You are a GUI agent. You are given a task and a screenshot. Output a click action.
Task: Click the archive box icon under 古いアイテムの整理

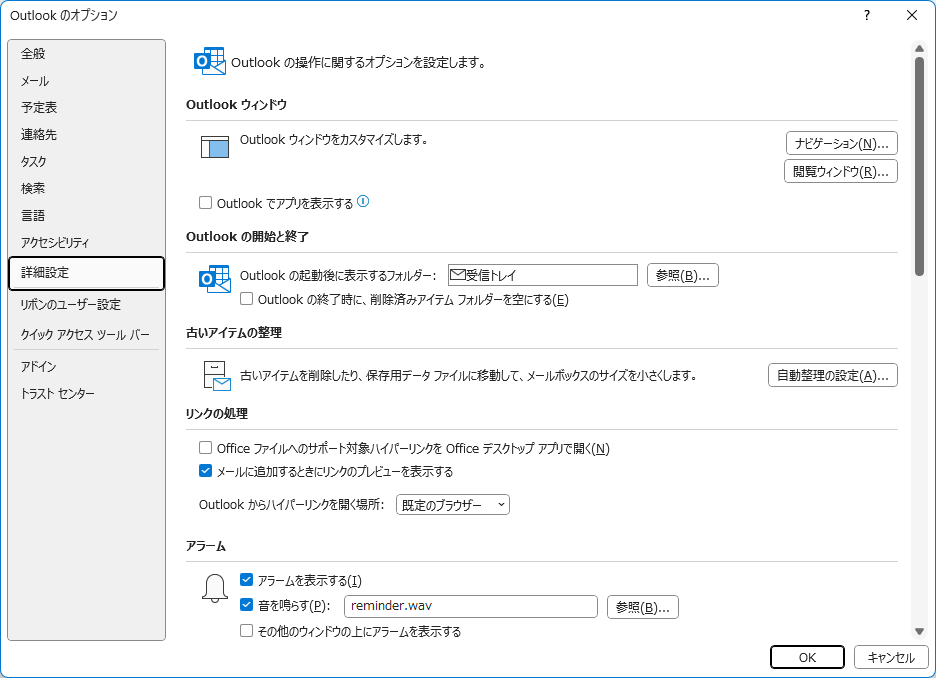tap(215, 376)
